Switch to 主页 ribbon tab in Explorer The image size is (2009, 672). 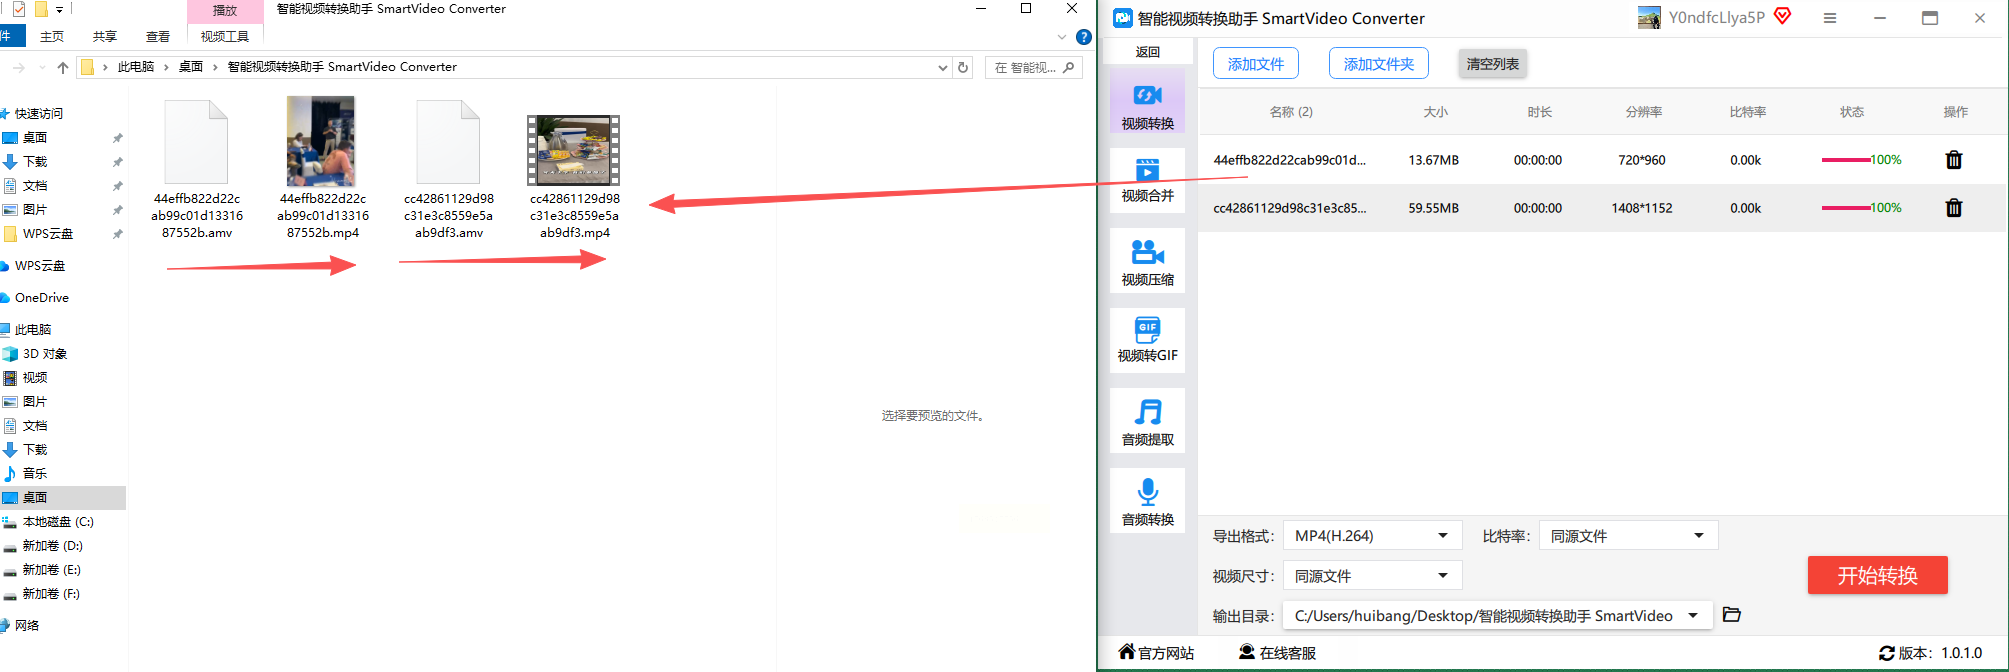click(52, 36)
